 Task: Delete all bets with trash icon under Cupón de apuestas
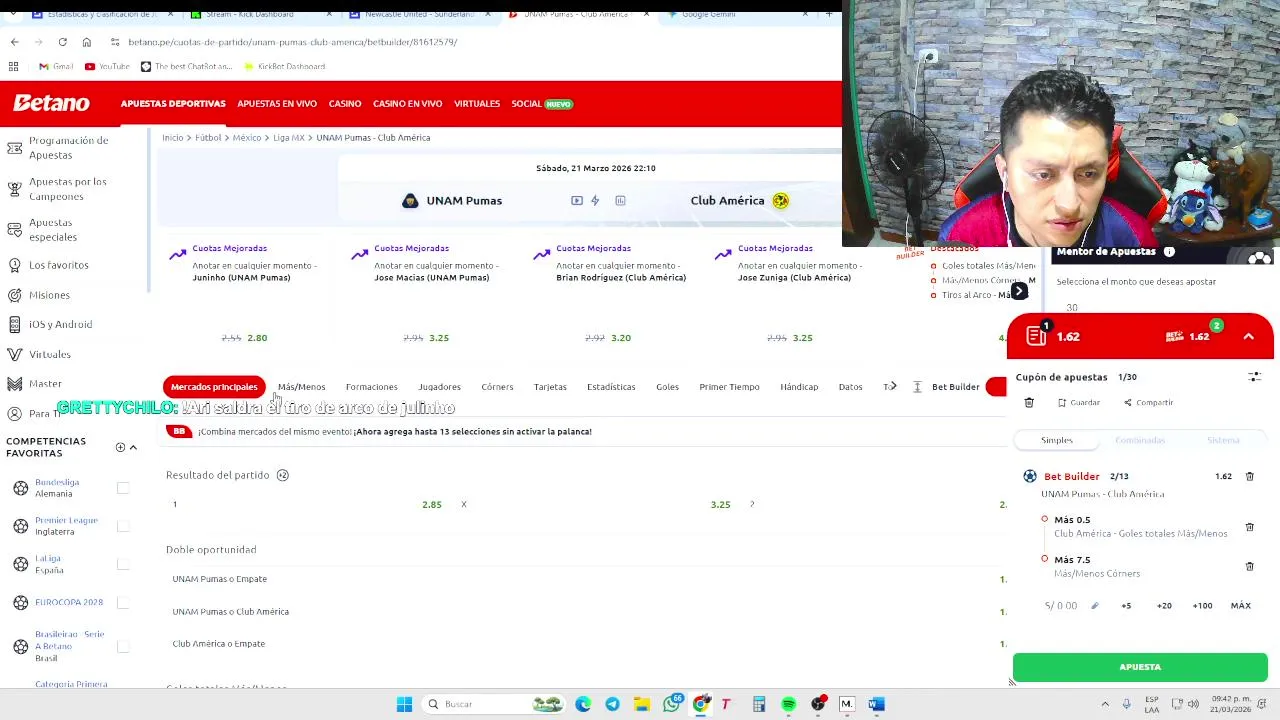click(x=1029, y=402)
